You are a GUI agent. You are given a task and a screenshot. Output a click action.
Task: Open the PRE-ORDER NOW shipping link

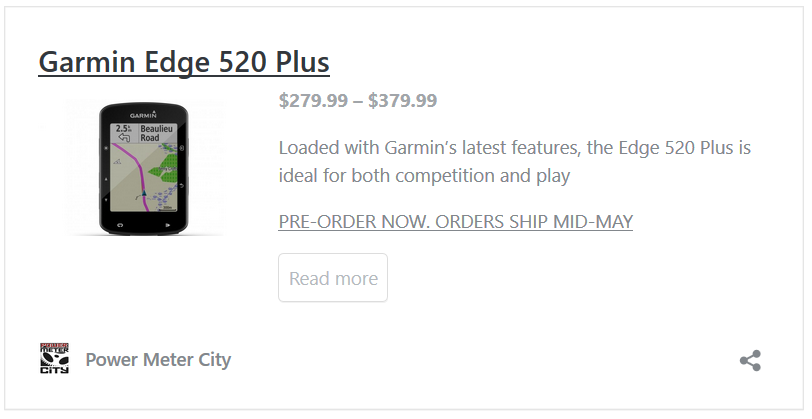[x=456, y=222]
